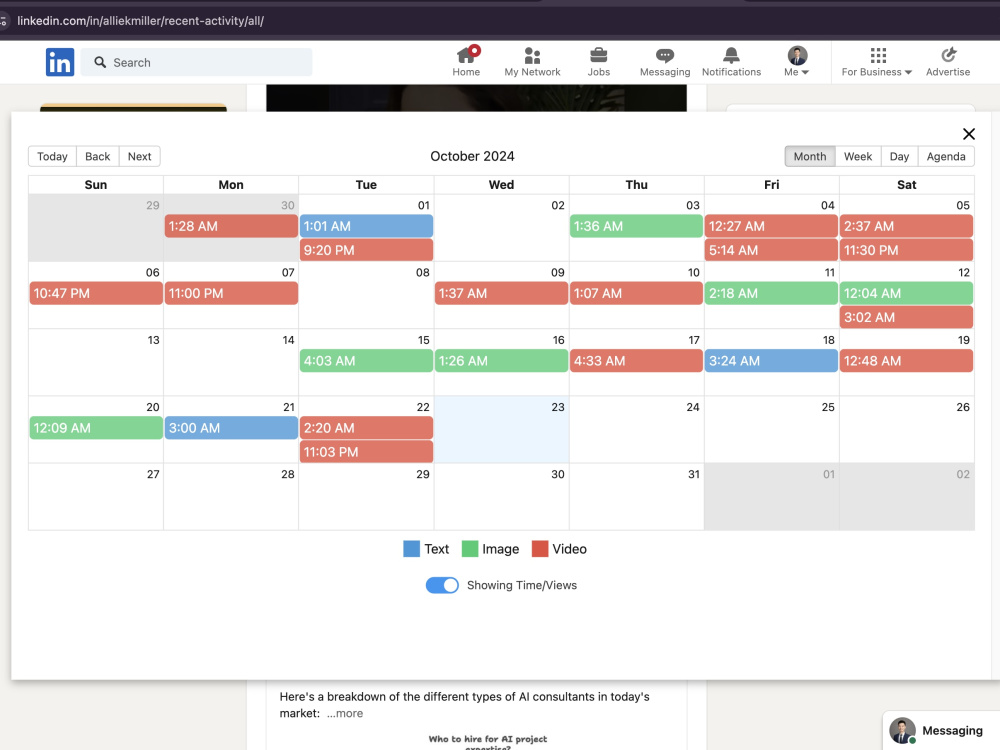Open the 11:03 PM video post event
This screenshot has width=1000, height=750.
pyautogui.click(x=366, y=452)
